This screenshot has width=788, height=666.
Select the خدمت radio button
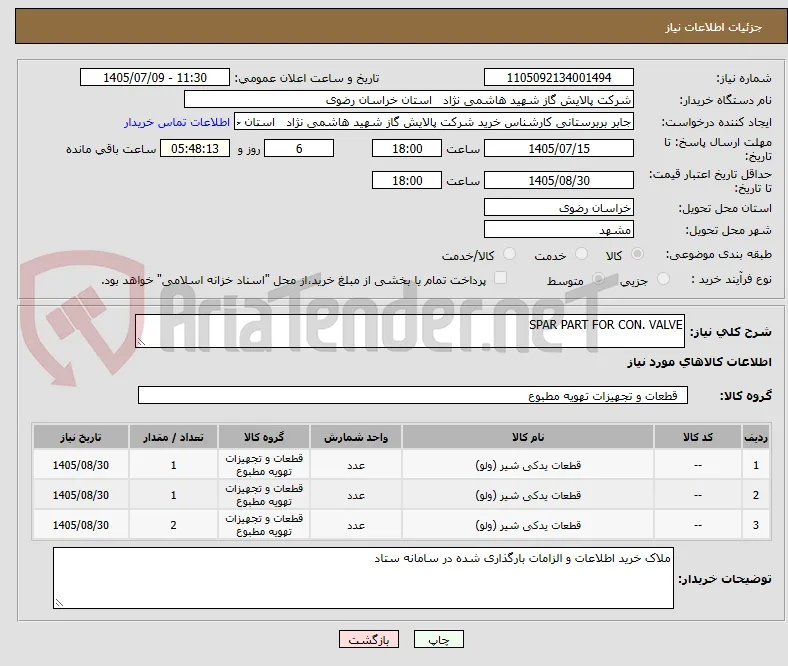click(581, 254)
